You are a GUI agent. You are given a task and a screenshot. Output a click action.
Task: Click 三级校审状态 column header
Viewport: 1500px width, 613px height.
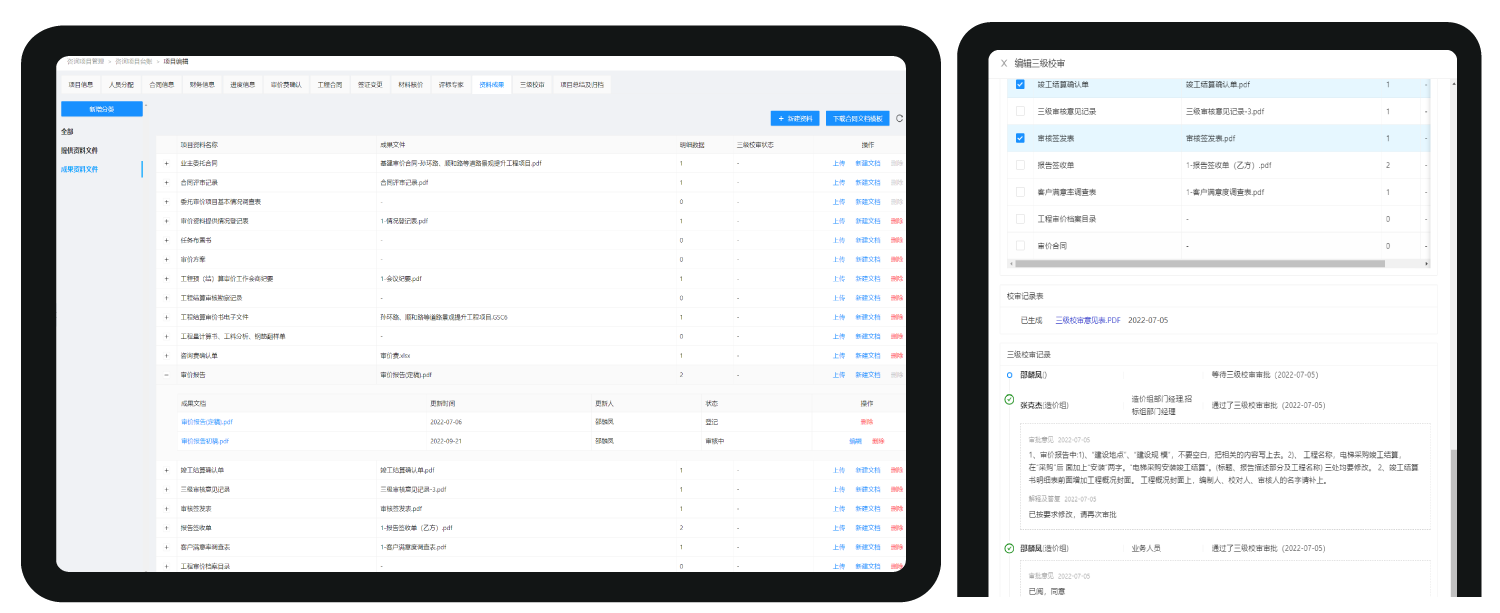click(755, 144)
